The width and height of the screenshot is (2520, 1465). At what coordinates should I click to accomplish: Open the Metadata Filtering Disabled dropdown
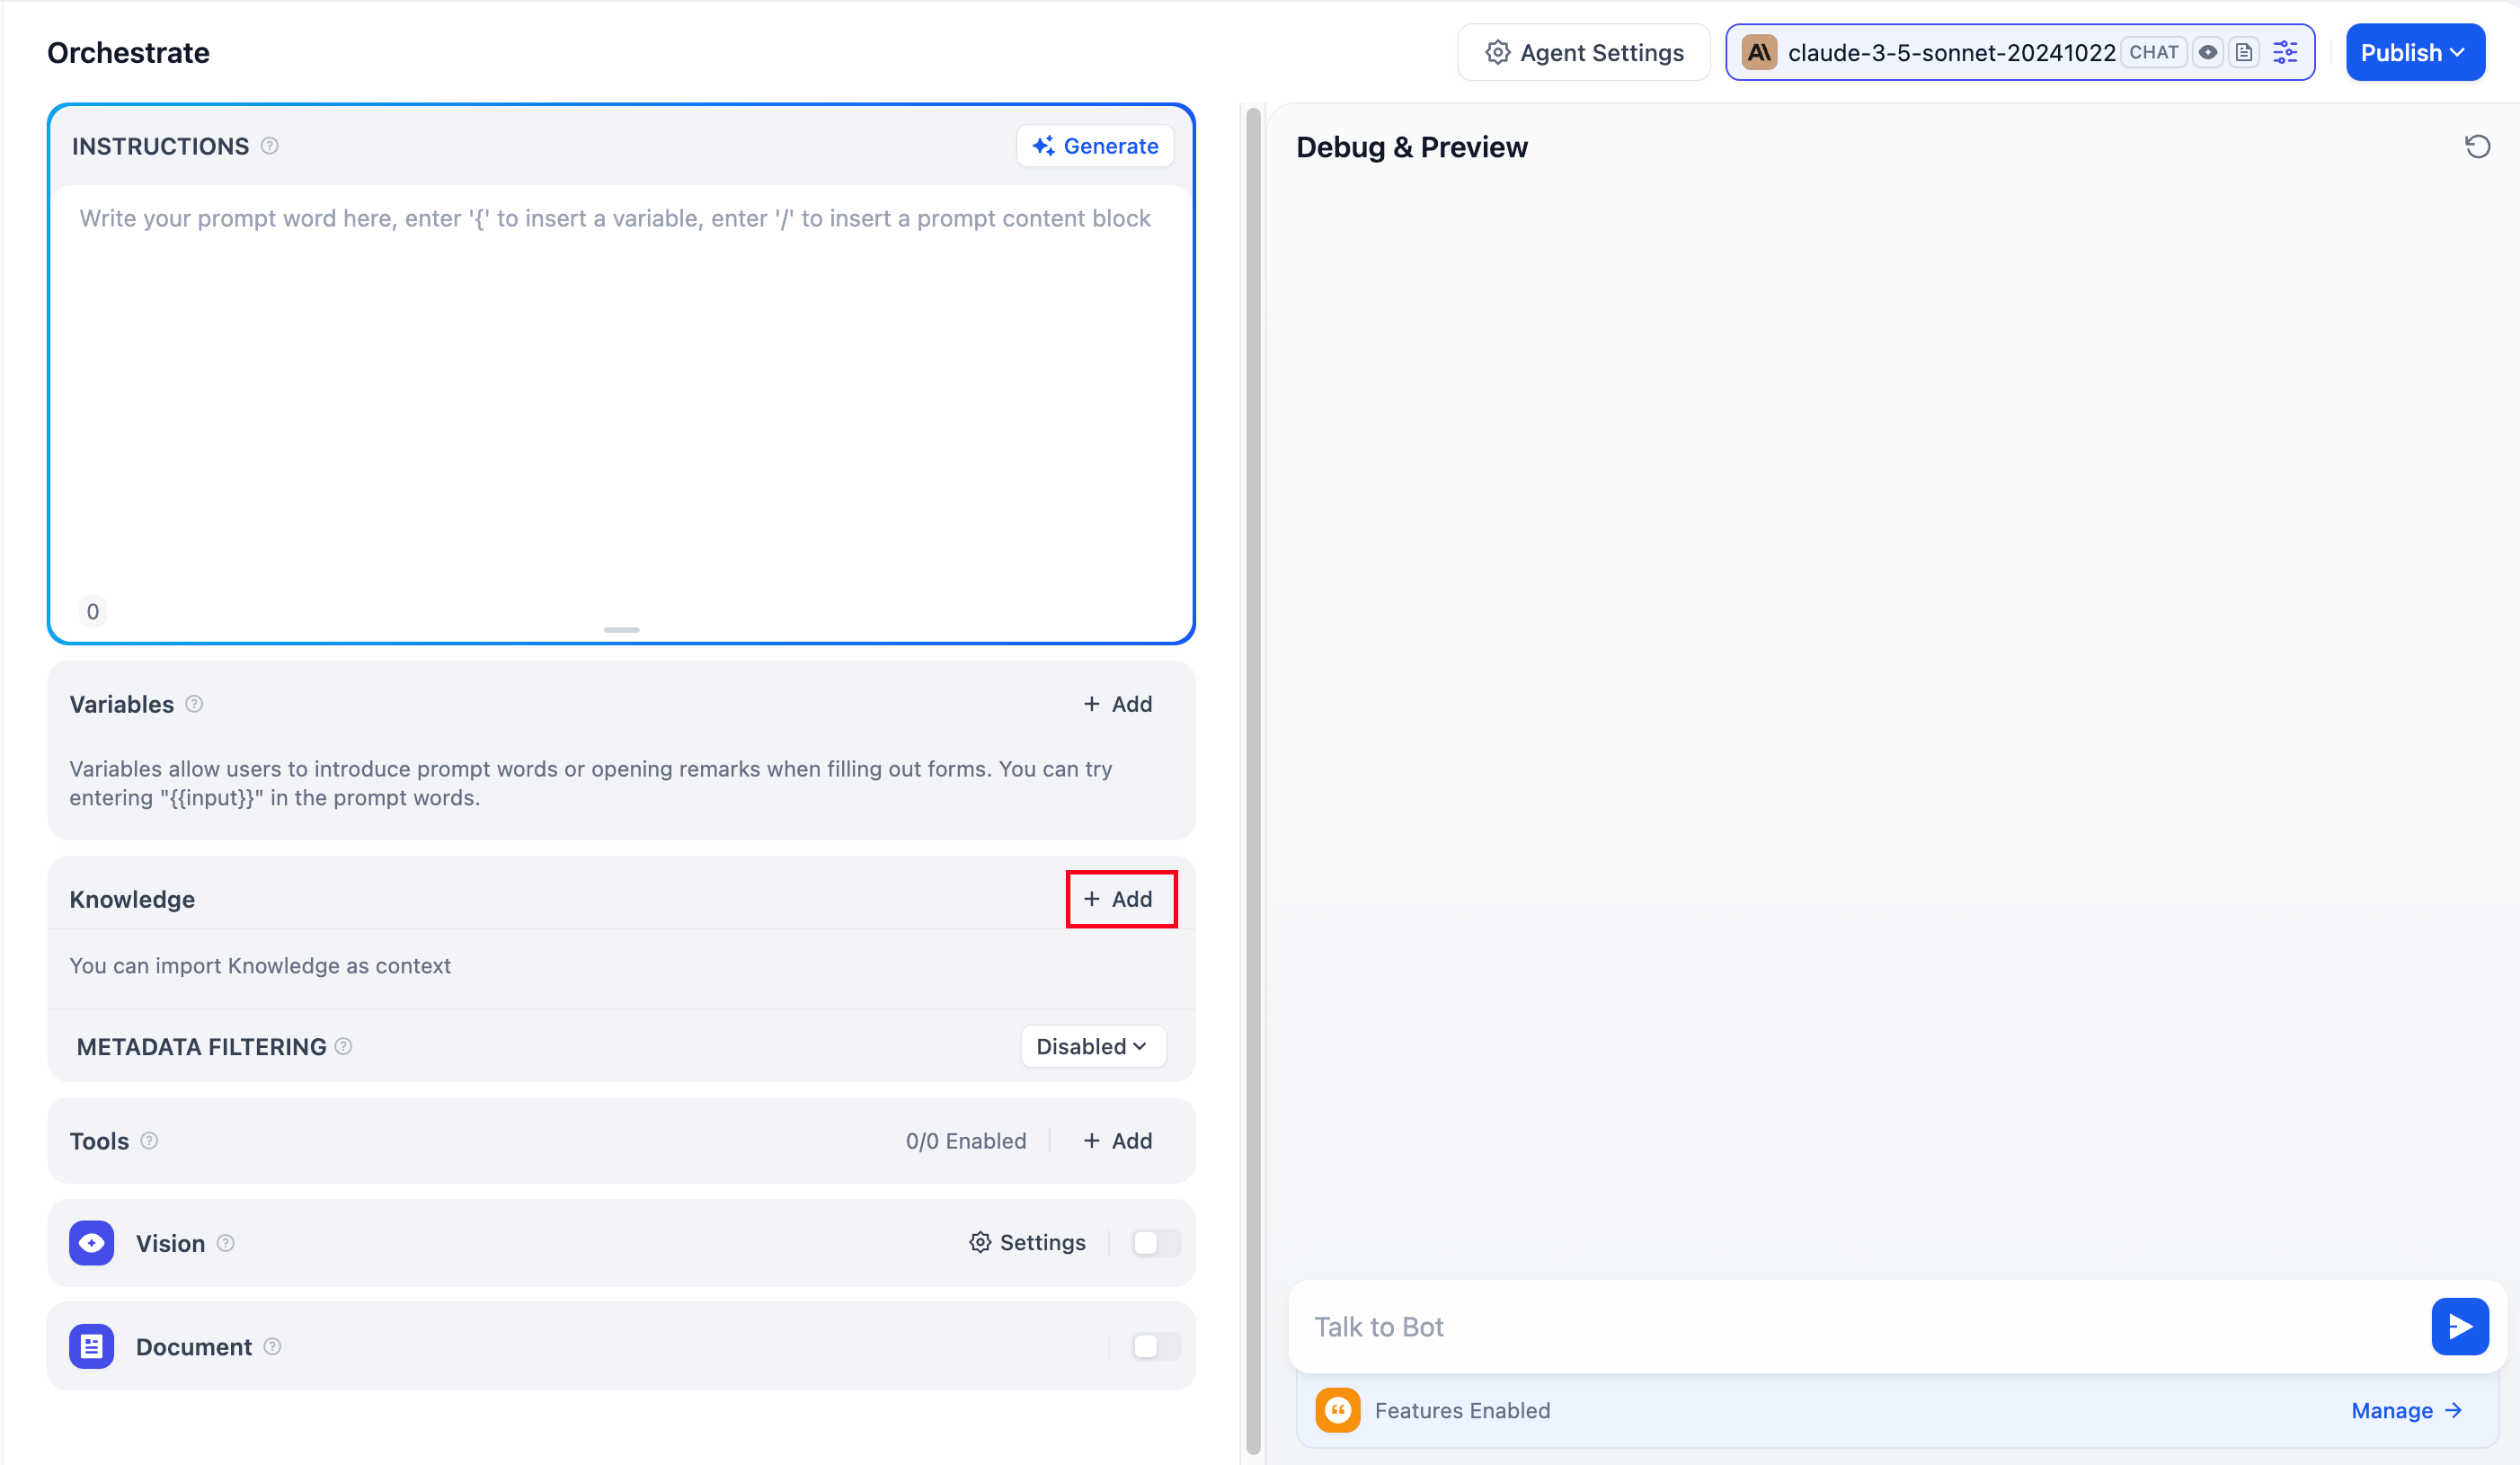coord(1093,1046)
